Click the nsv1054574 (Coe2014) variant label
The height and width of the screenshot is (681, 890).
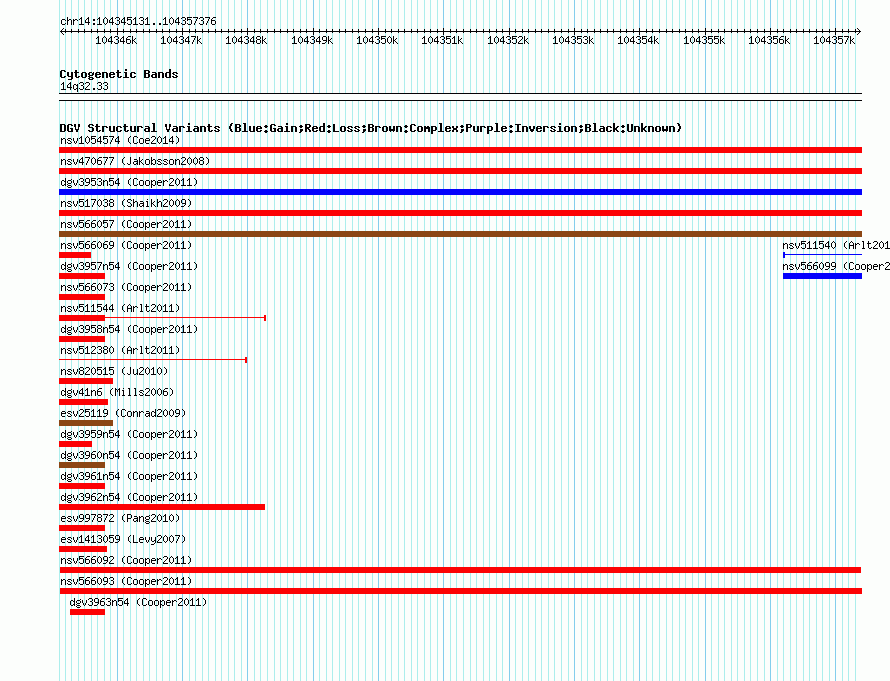click(120, 140)
